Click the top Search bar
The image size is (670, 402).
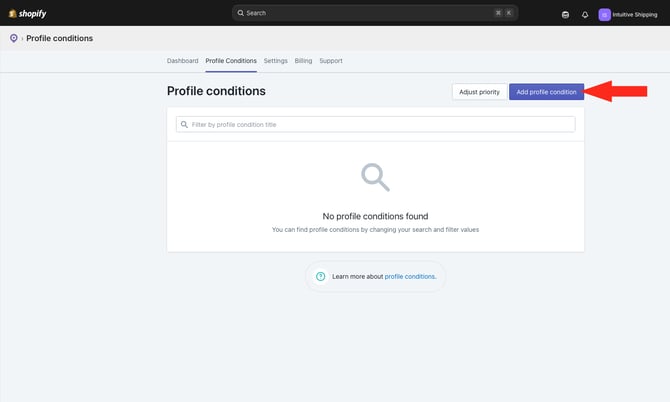click(x=375, y=13)
